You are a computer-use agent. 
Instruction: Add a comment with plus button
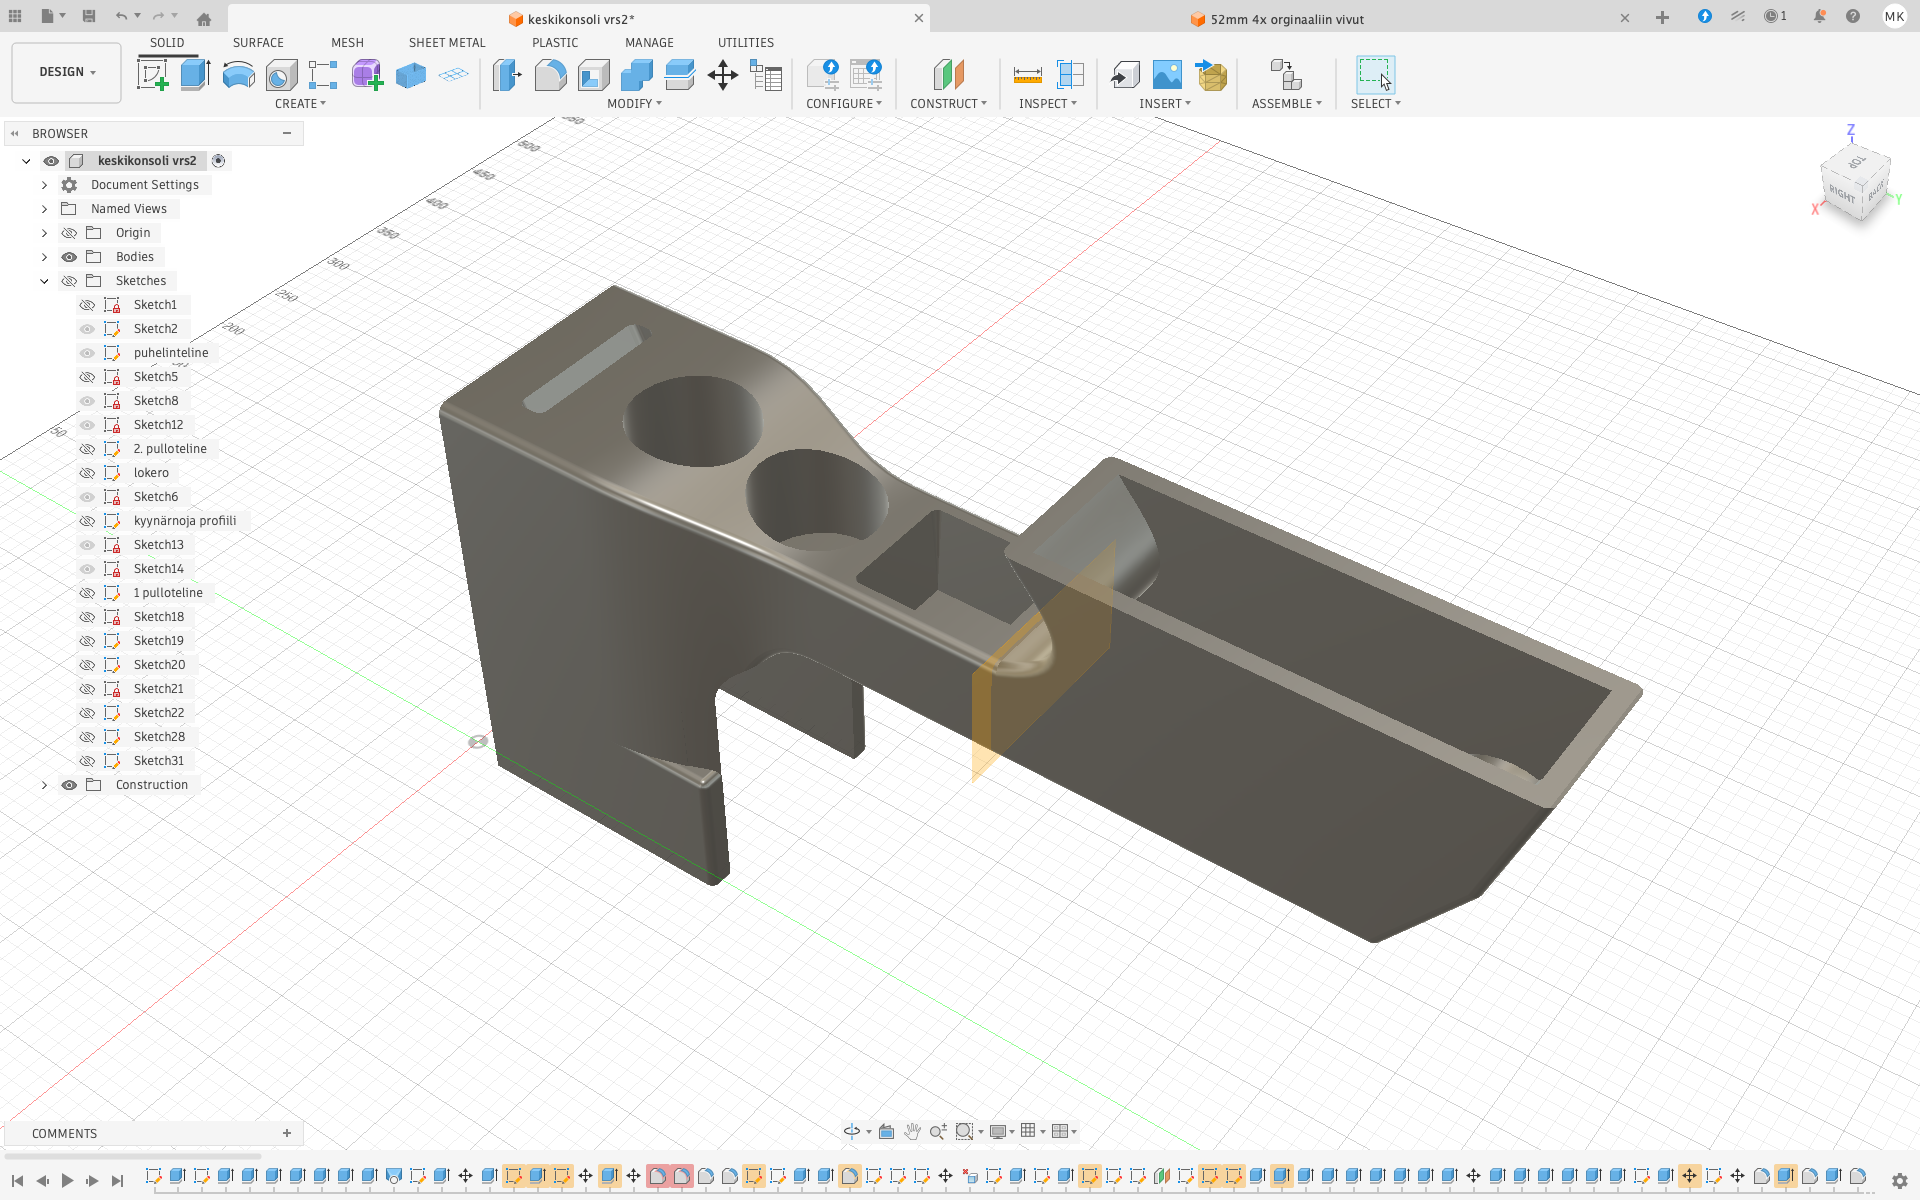coord(287,1133)
